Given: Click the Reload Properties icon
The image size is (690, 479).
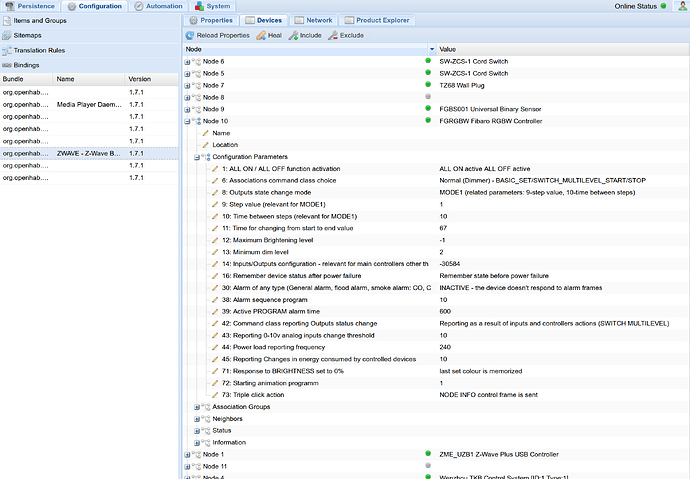Looking at the screenshot, I should click(x=192, y=35).
